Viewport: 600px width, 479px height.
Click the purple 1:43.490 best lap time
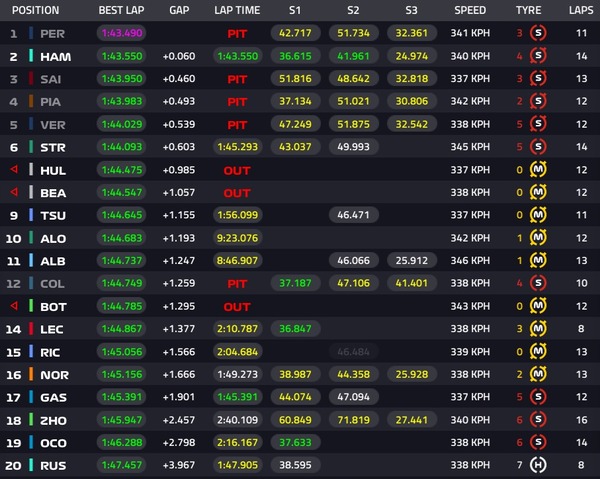click(121, 33)
